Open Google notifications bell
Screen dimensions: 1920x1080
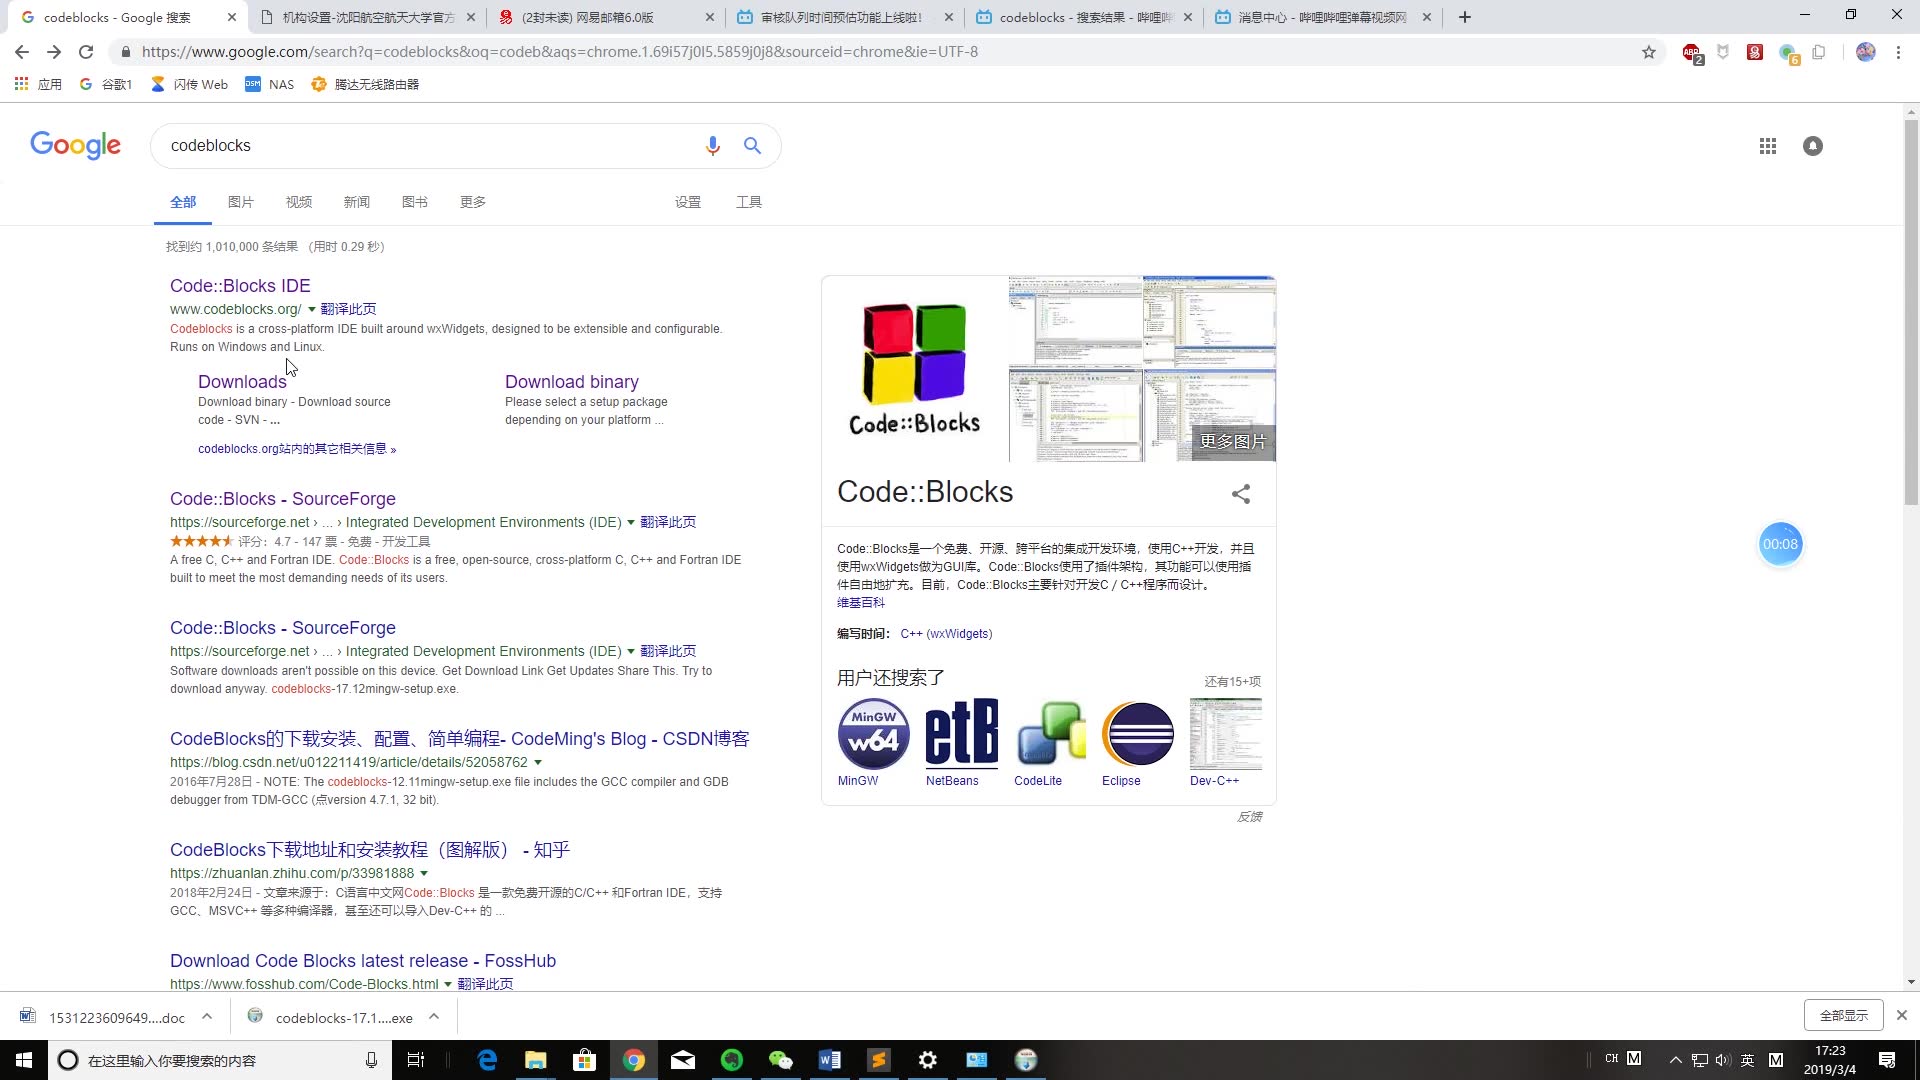(1813, 145)
